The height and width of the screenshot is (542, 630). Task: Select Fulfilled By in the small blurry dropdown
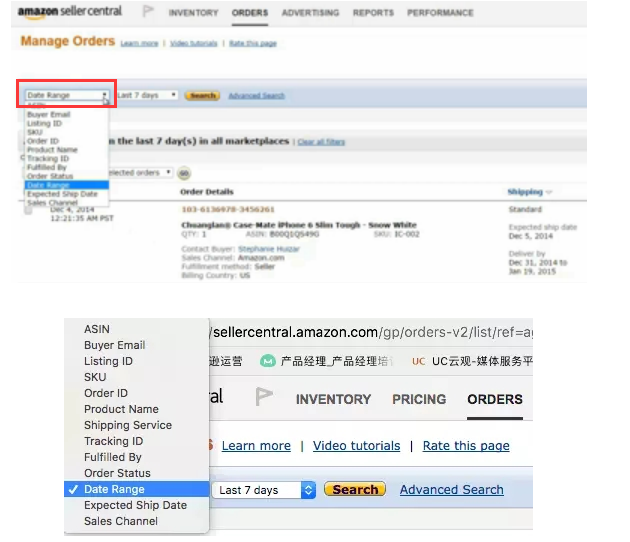pyautogui.click(x=67, y=168)
